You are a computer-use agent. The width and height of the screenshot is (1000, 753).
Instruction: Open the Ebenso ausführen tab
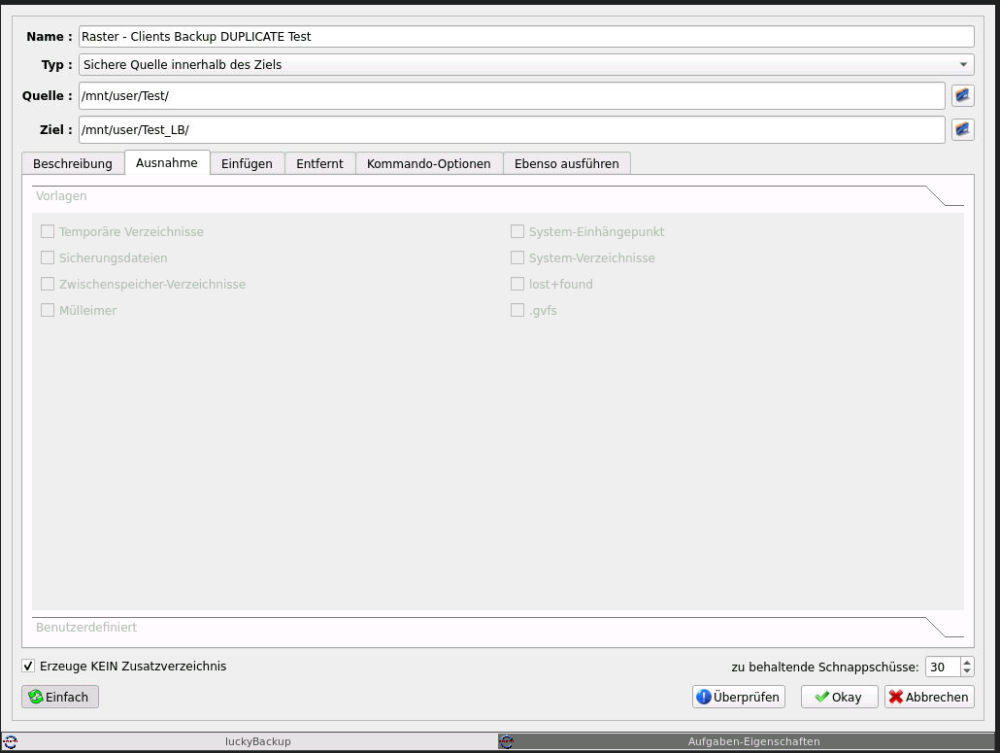pyautogui.click(x=566, y=164)
